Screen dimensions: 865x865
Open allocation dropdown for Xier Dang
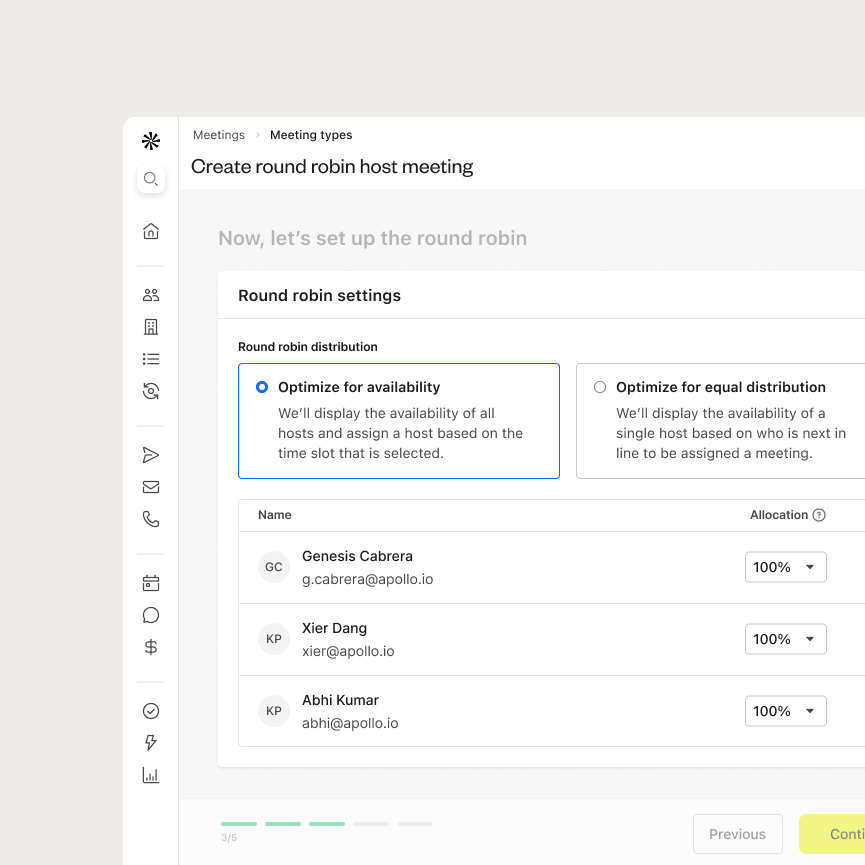pyautogui.click(x=785, y=639)
